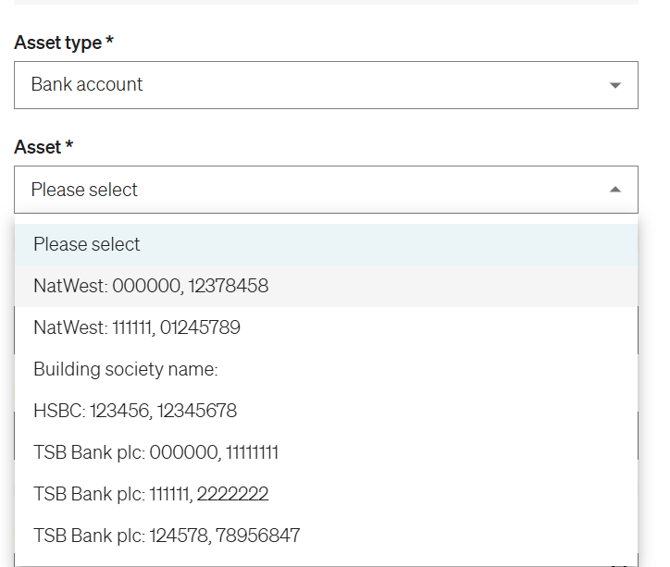Choose the TSB account numbered 11111111
The height and width of the screenshot is (567, 670).
coord(156,453)
